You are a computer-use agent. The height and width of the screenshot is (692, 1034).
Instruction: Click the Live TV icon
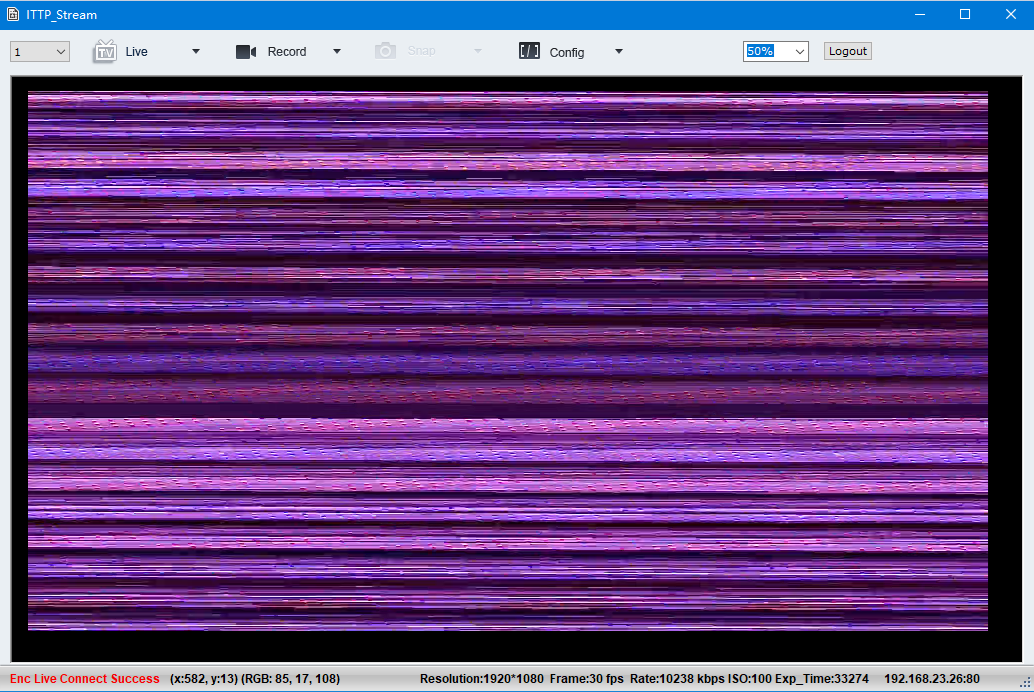105,51
